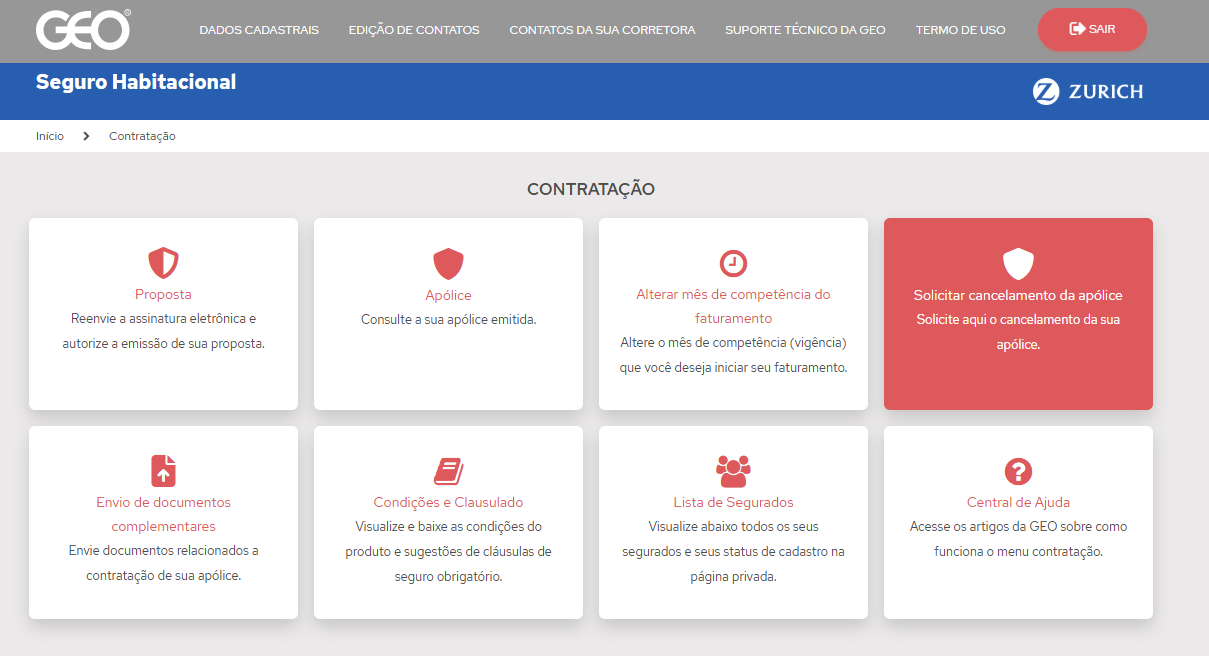Click the Seguro Habitacional banner title
Viewport: 1209px width, 656px height.
pos(136,82)
